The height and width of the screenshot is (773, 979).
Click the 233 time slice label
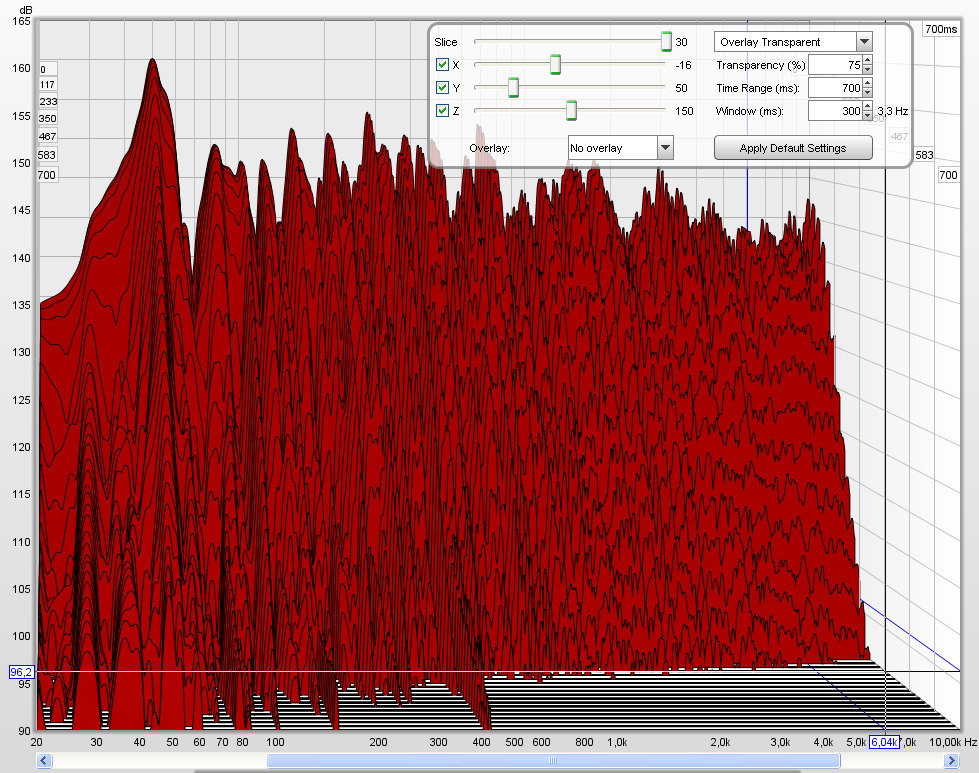coord(48,101)
